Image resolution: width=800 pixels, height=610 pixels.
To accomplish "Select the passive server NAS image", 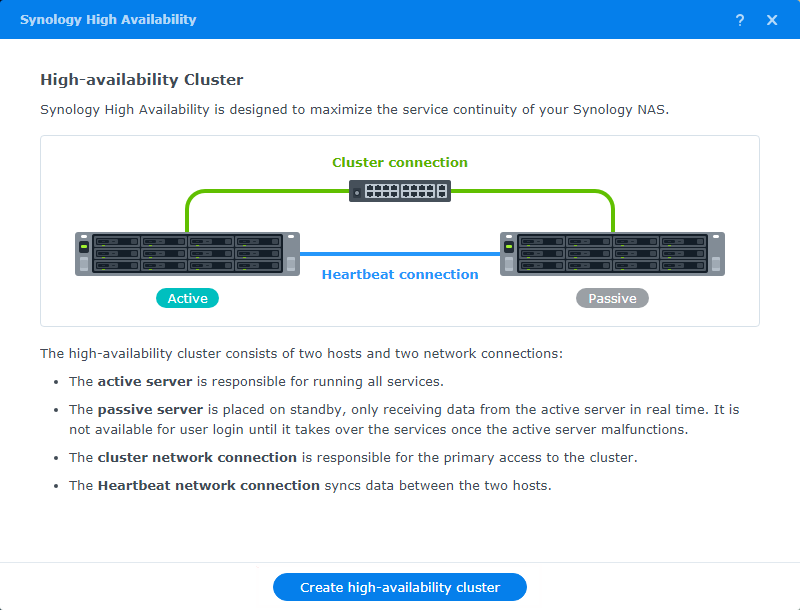I will pyautogui.click(x=612, y=254).
